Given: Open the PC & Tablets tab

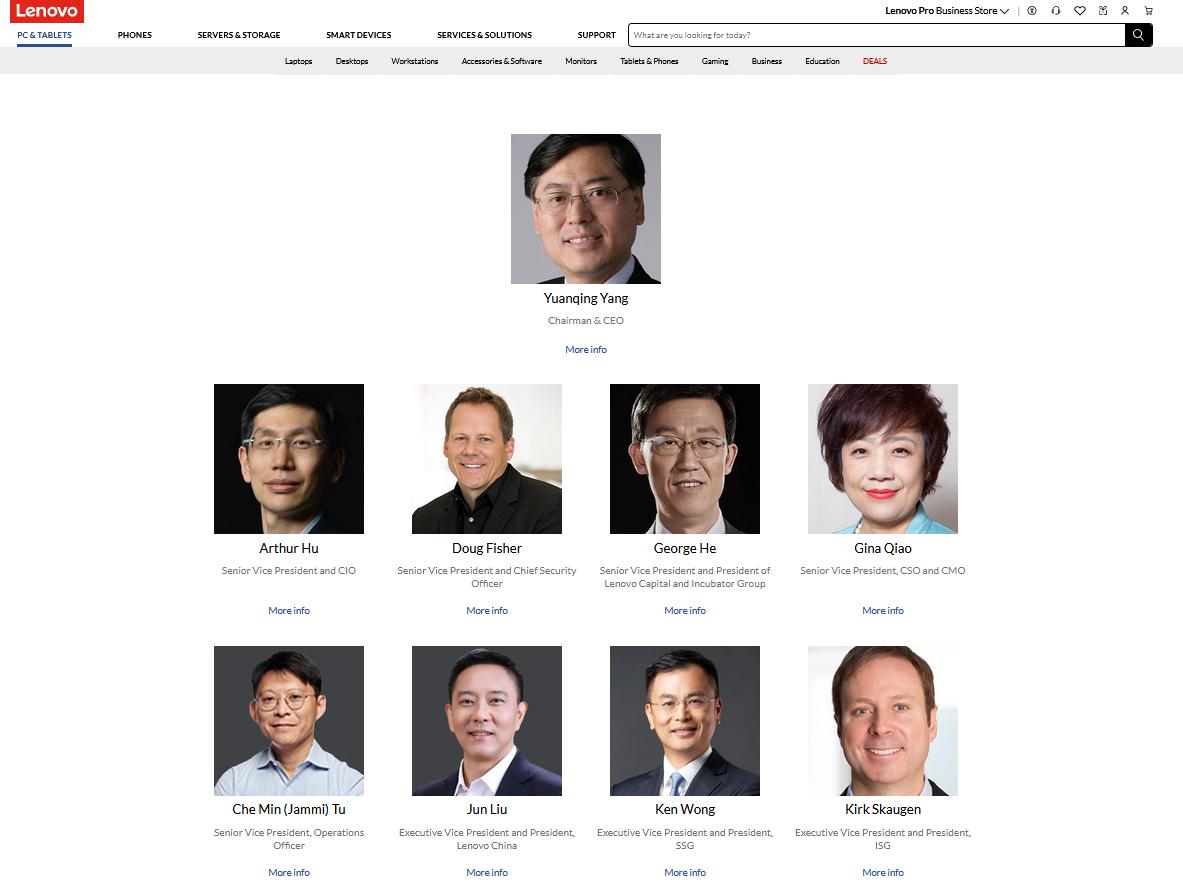Looking at the screenshot, I should click(45, 35).
